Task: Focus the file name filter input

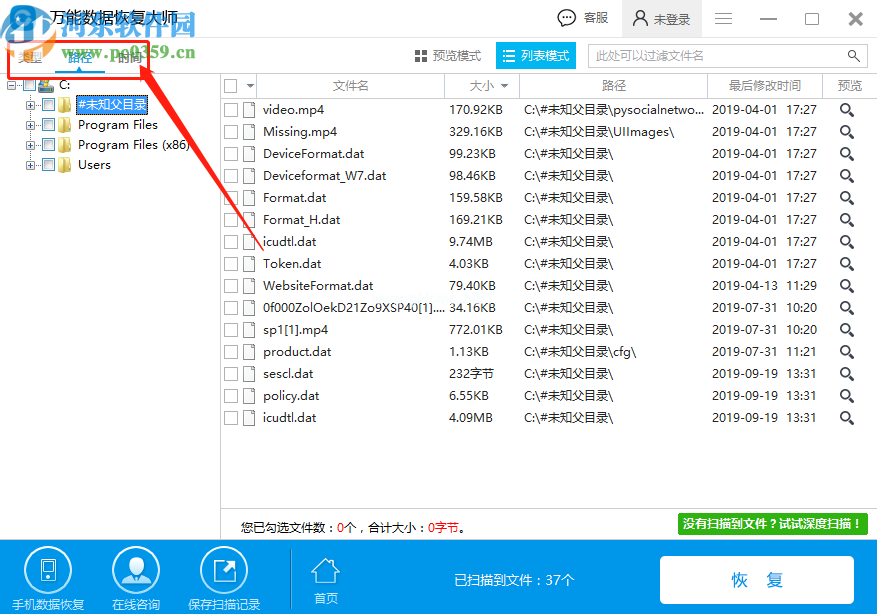Action: tap(715, 56)
